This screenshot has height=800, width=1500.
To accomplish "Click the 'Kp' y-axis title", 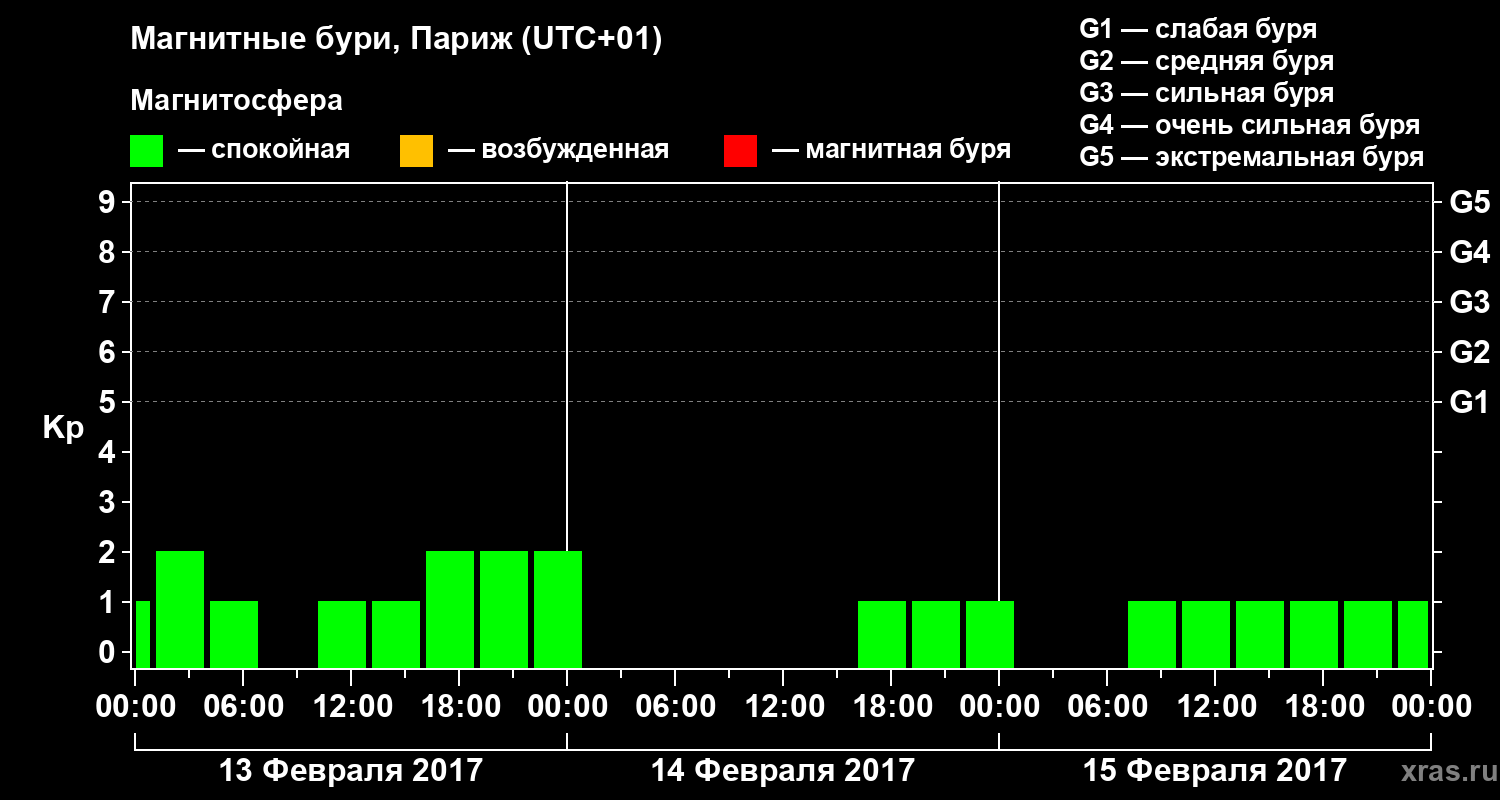I will [63, 428].
